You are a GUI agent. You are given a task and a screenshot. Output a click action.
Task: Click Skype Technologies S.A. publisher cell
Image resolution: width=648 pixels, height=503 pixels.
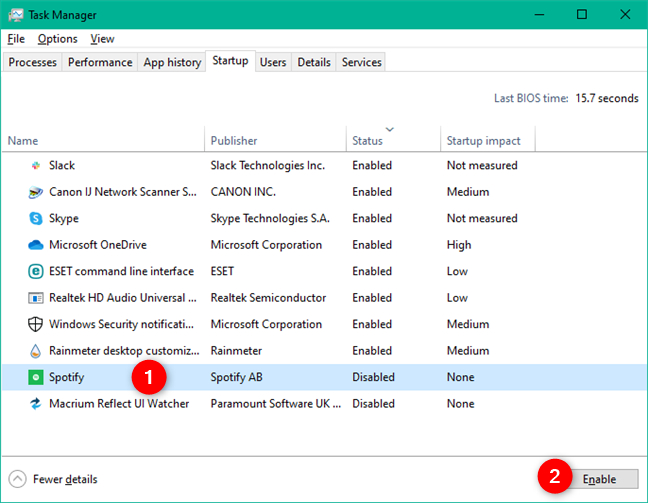coord(270,218)
